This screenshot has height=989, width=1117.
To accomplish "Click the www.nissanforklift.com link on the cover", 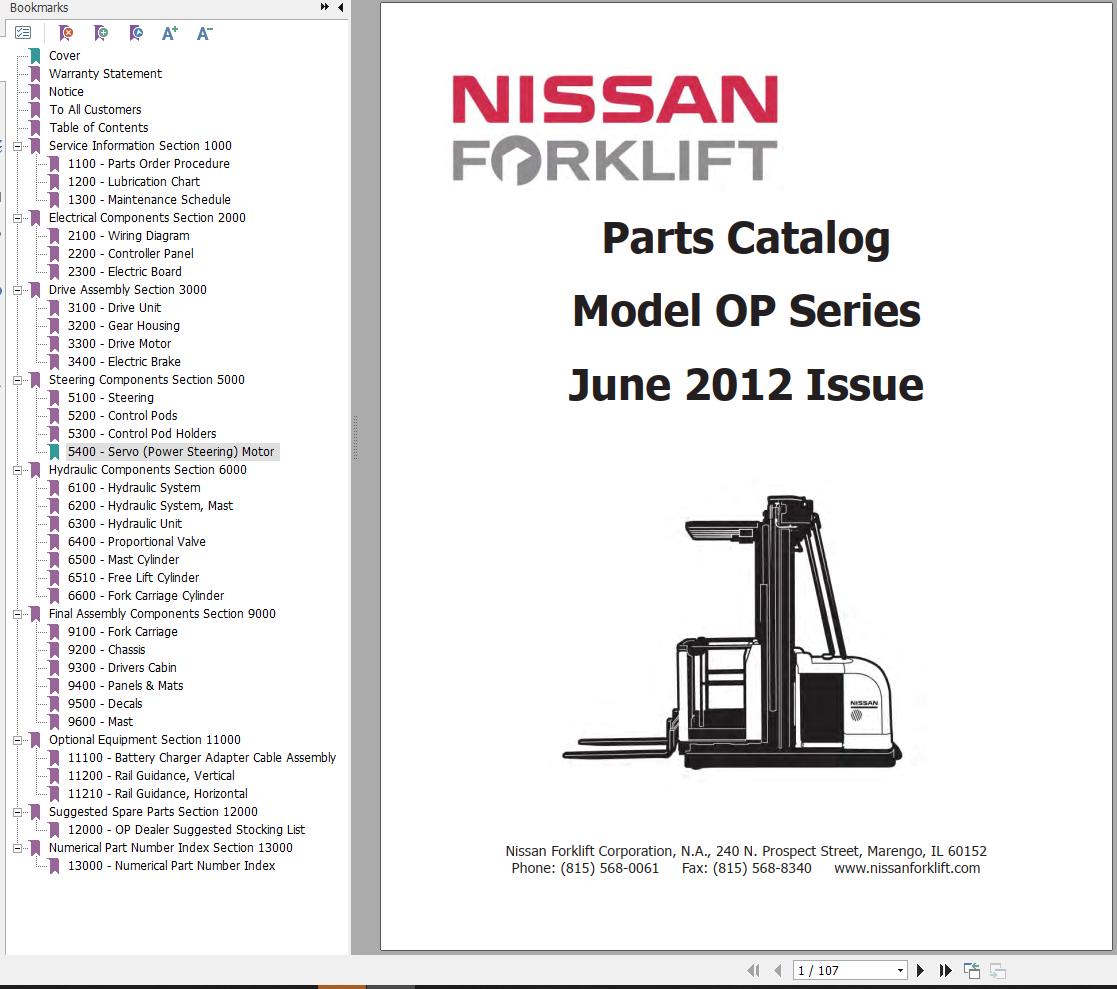I will coord(907,869).
